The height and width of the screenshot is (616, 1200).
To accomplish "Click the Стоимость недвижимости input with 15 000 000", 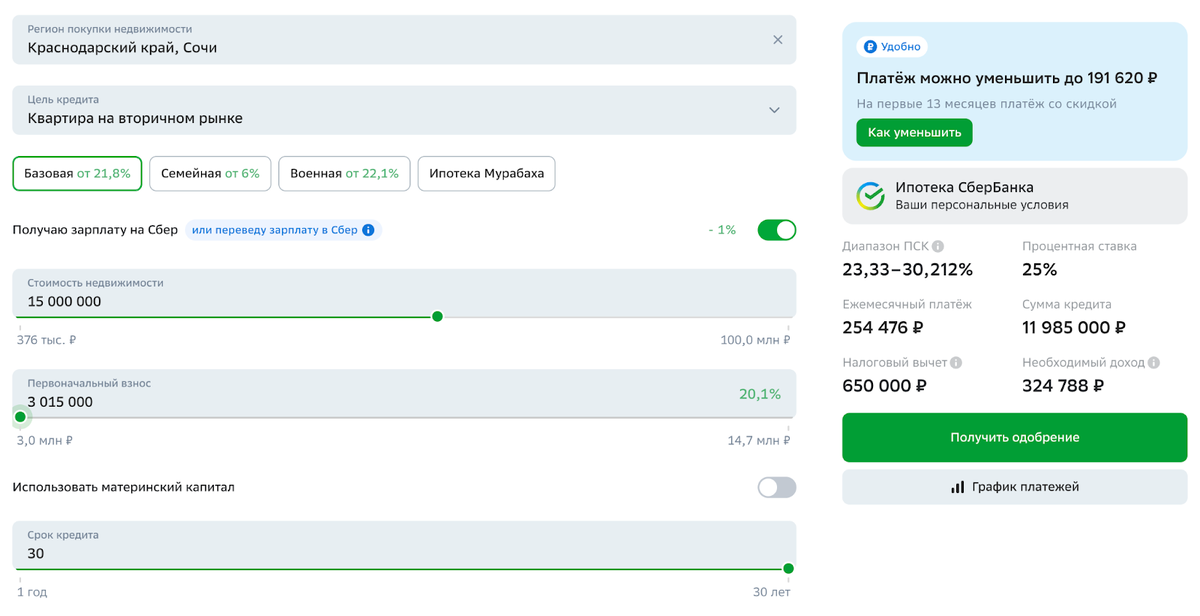I will (x=404, y=293).
